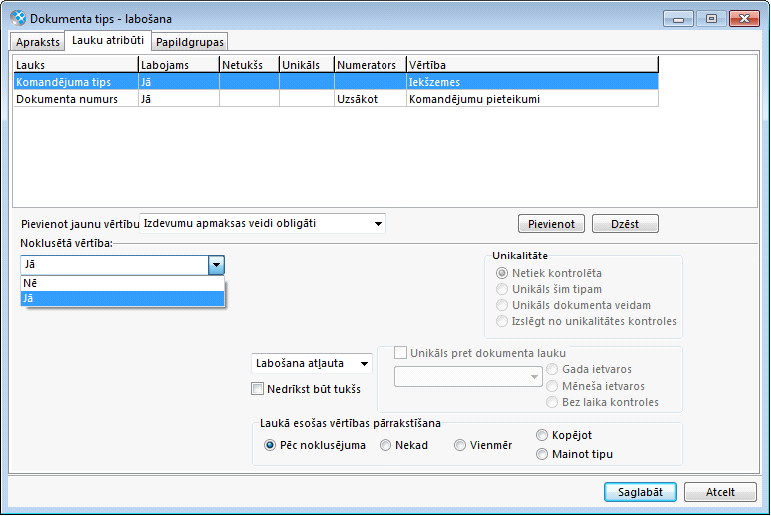771x516 pixels.
Task: Save changes with Saglabāt button
Action: [640, 492]
